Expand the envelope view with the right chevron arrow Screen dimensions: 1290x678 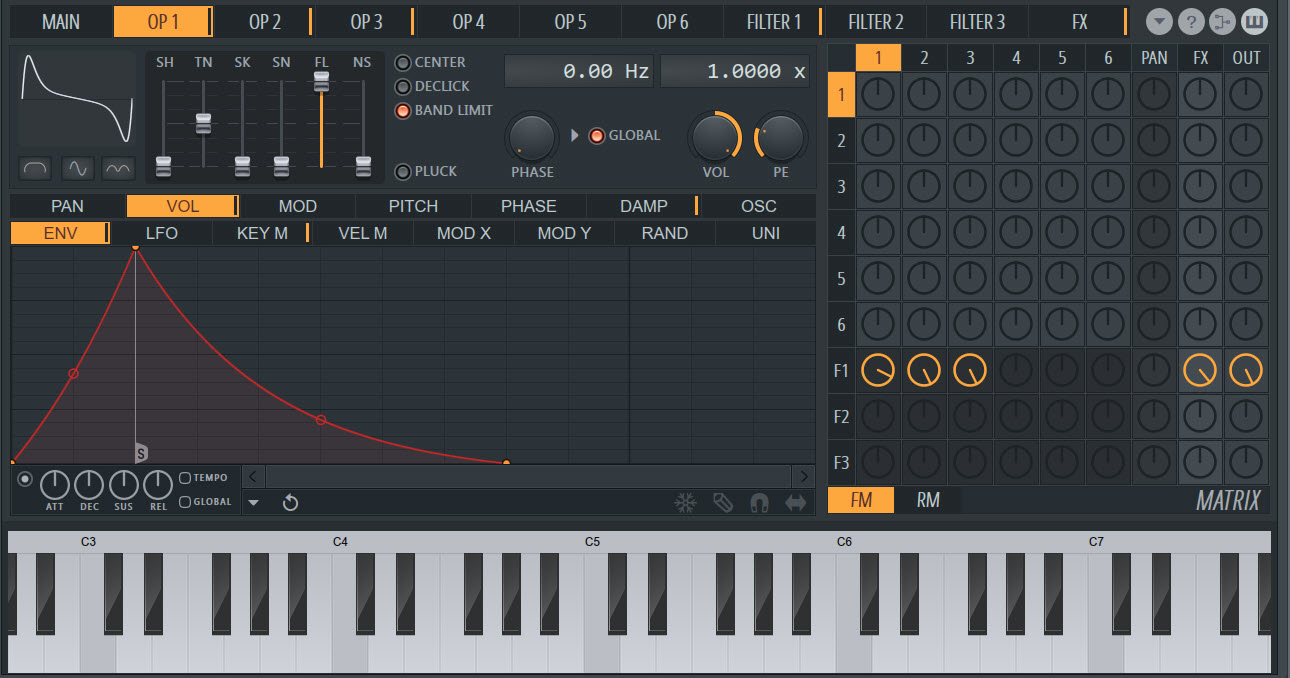806,477
